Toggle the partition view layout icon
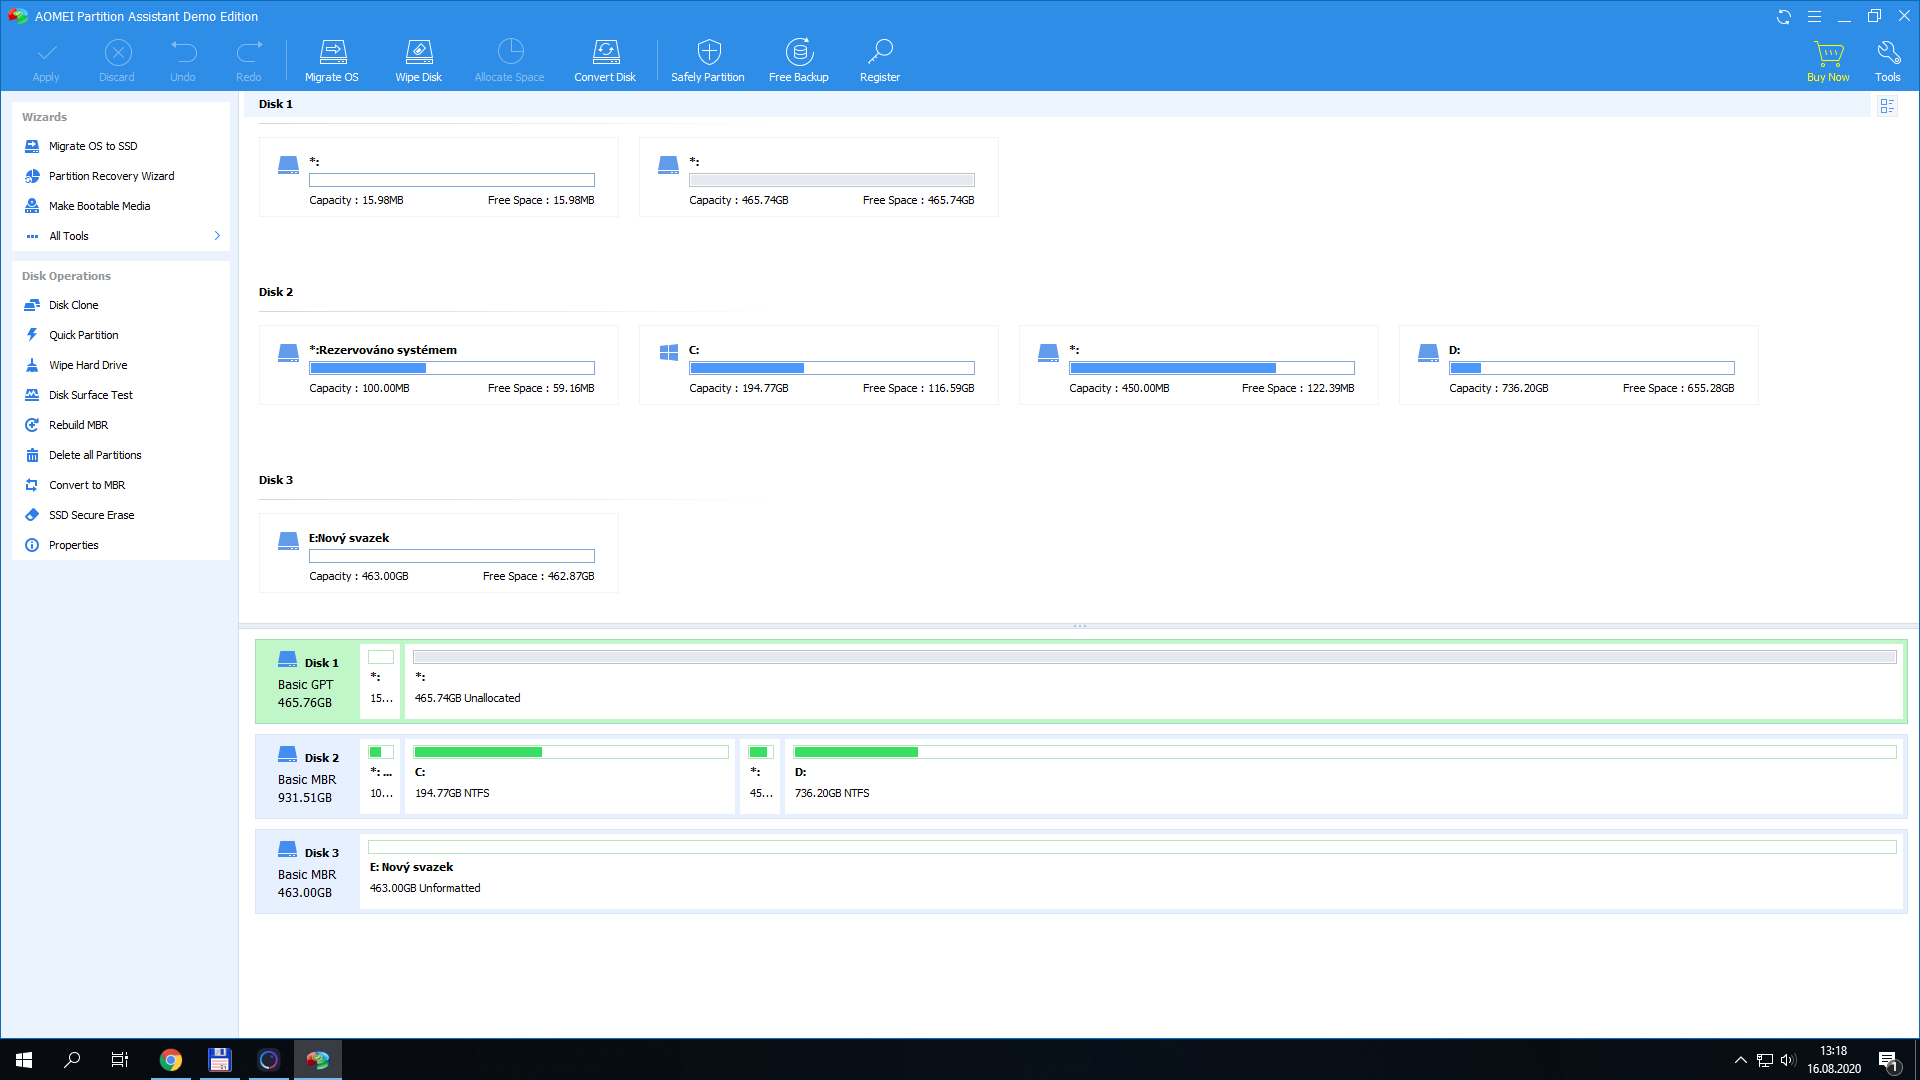The image size is (1920, 1080). [1886, 106]
